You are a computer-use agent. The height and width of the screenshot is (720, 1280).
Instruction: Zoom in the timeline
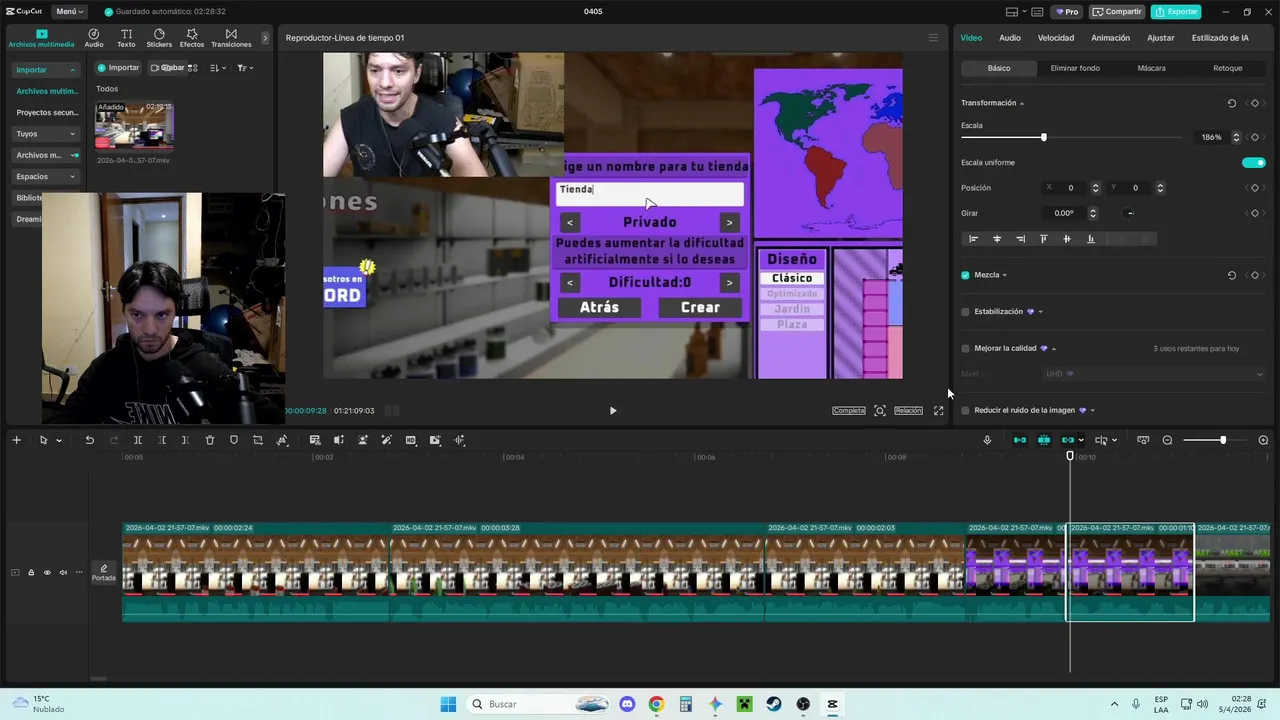click(x=1263, y=440)
